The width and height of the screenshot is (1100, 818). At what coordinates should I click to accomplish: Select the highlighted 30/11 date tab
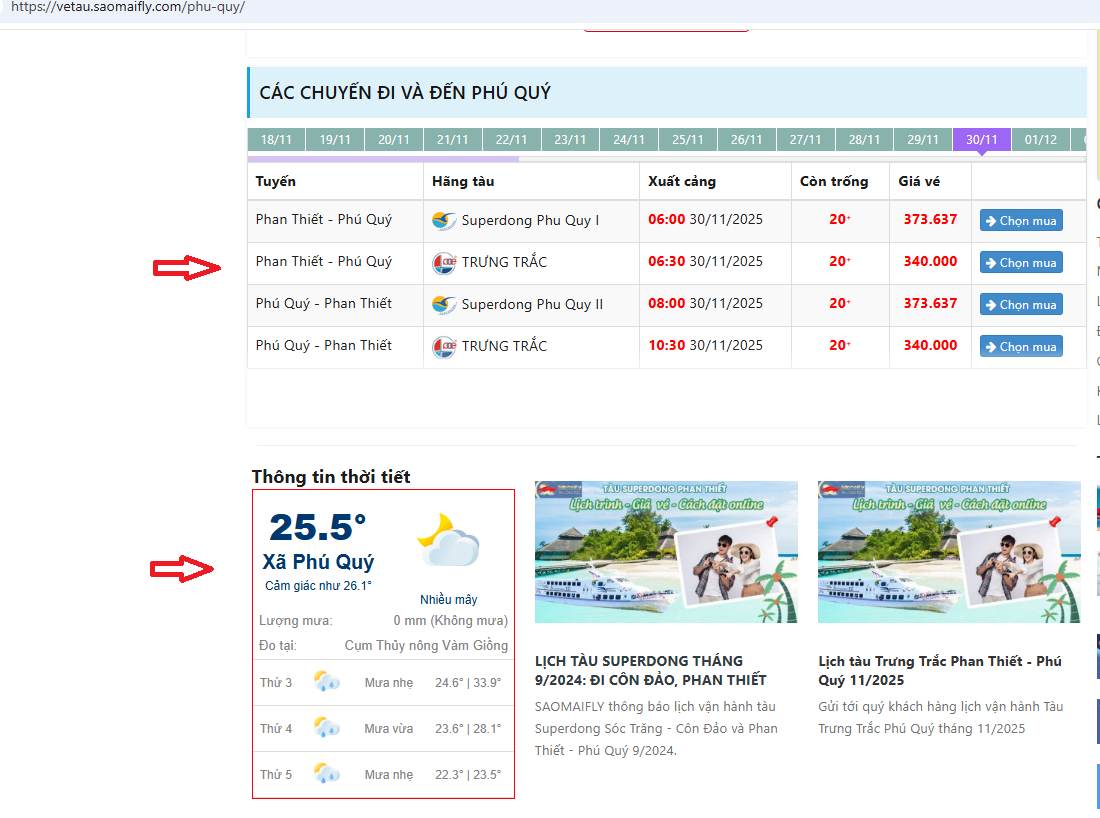[981, 140]
